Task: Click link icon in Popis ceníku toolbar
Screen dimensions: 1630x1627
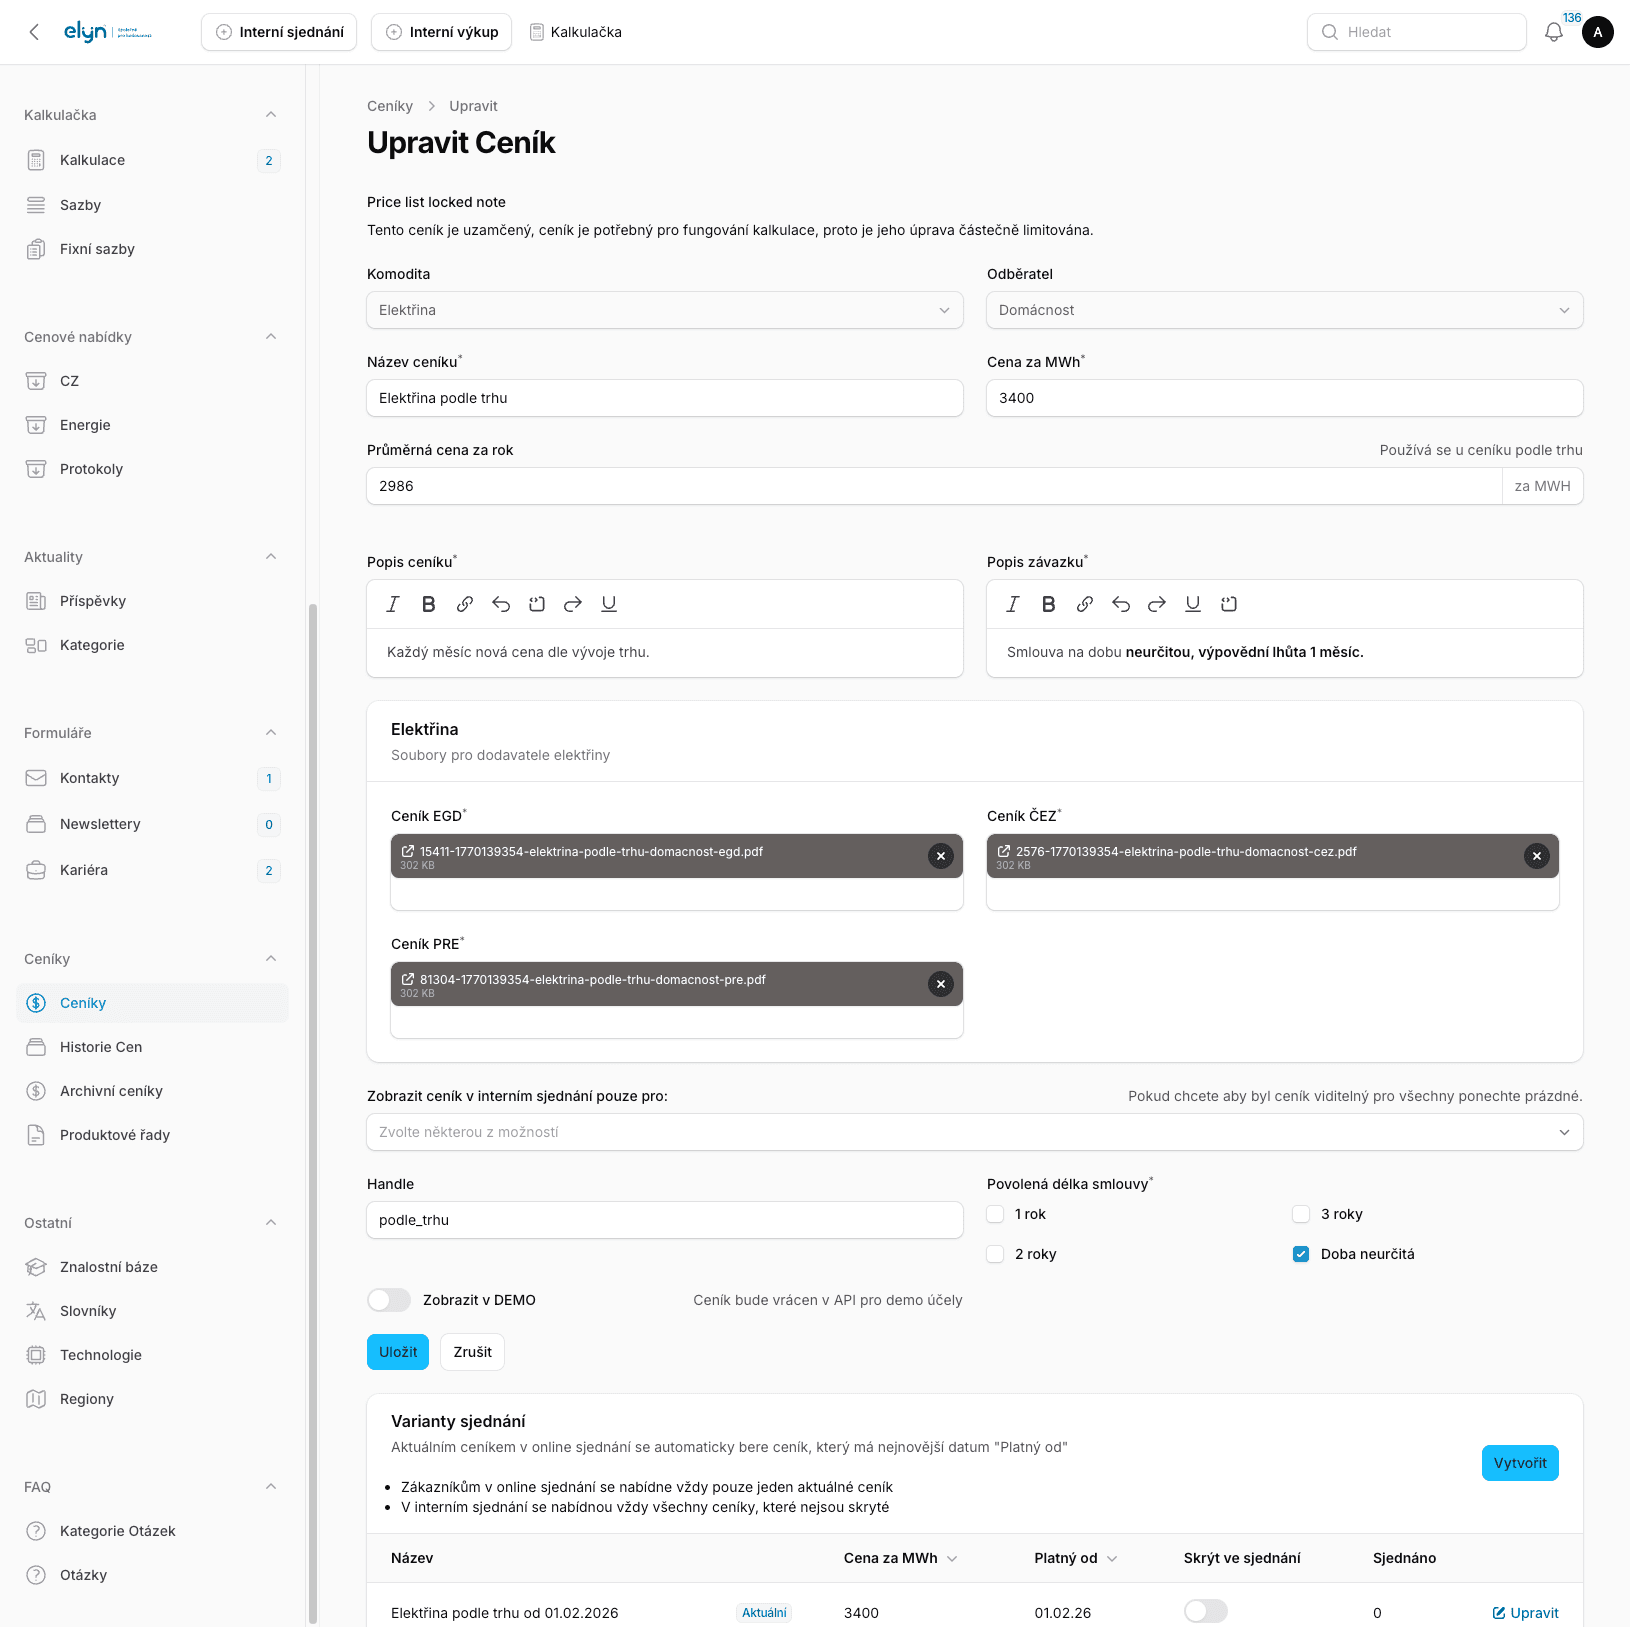Action: tap(465, 604)
